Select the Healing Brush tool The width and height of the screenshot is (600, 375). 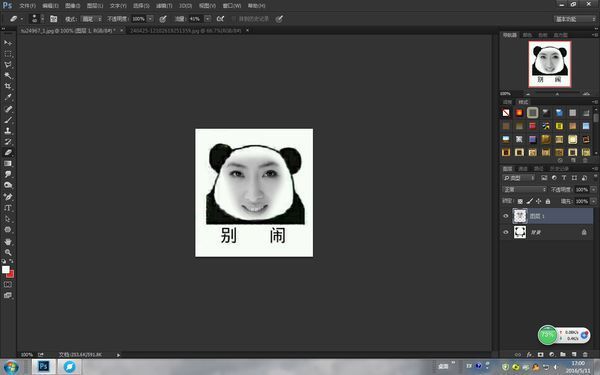point(8,109)
